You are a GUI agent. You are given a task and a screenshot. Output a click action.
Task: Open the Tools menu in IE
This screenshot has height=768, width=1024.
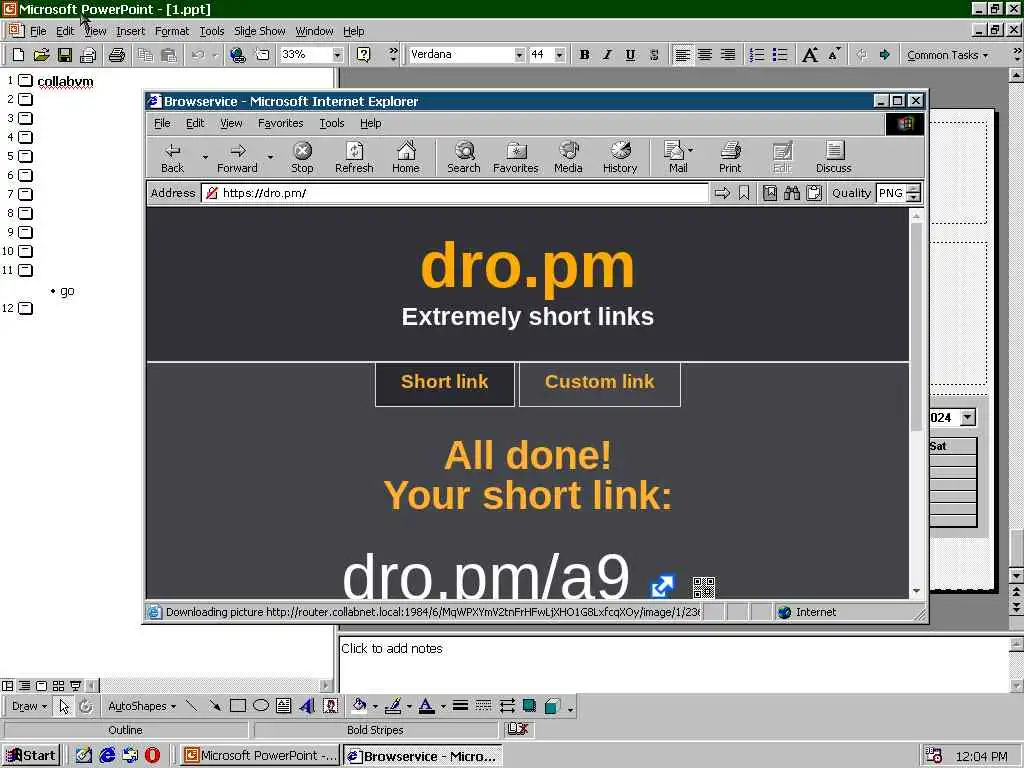[332, 123]
